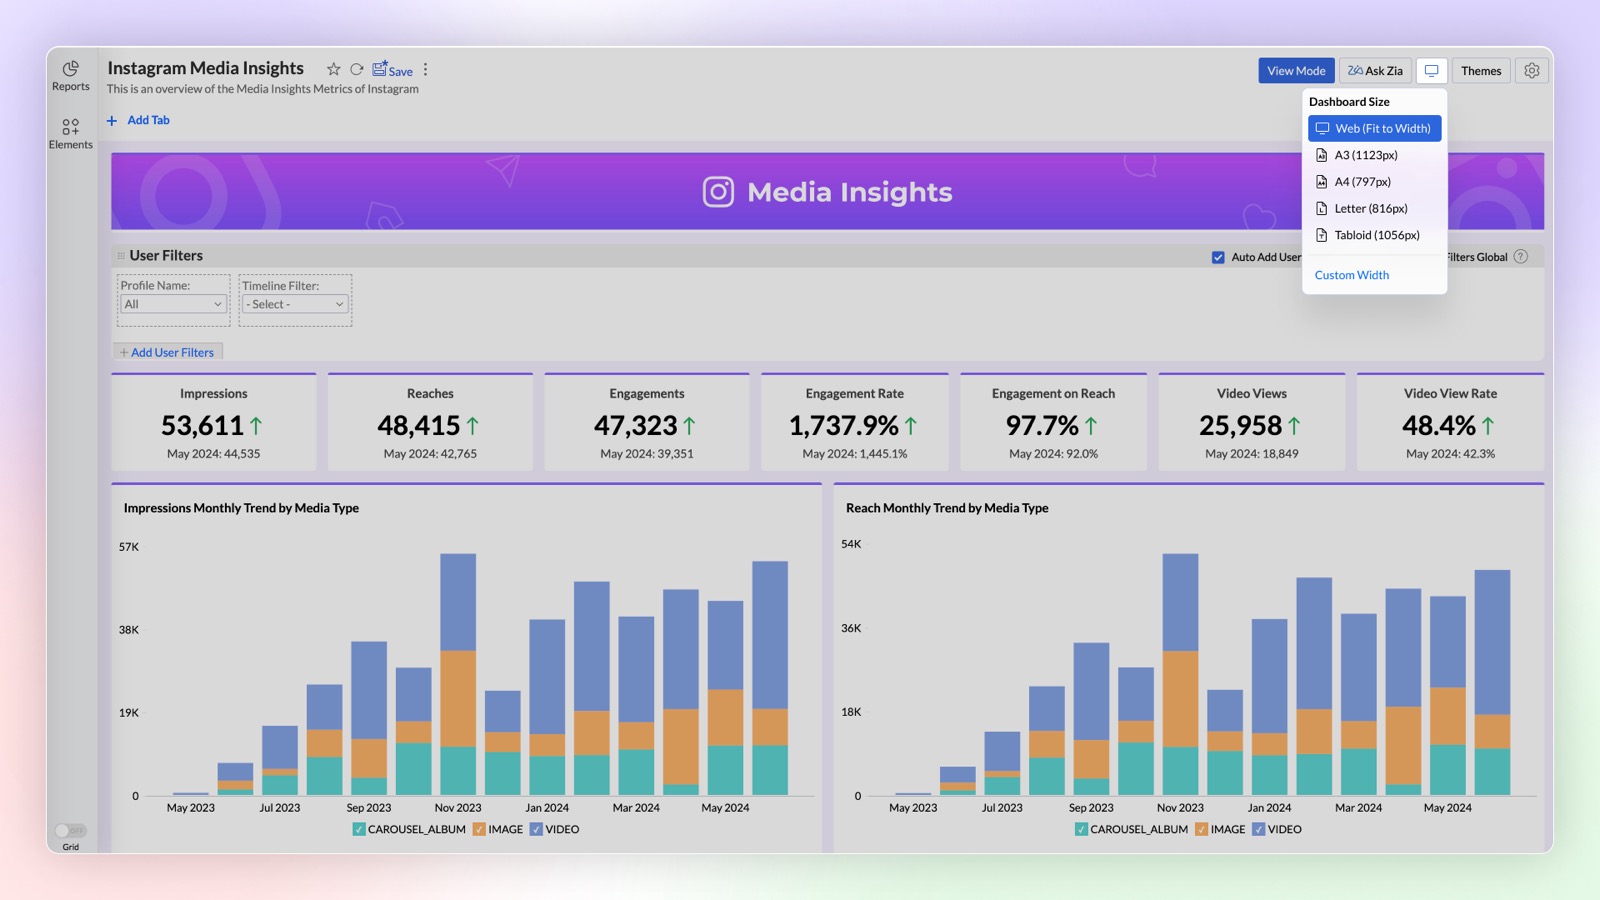Viewport: 1600px width, 900px height.
Task: Click the View Mode button
Action: [x=1296, y=70]
